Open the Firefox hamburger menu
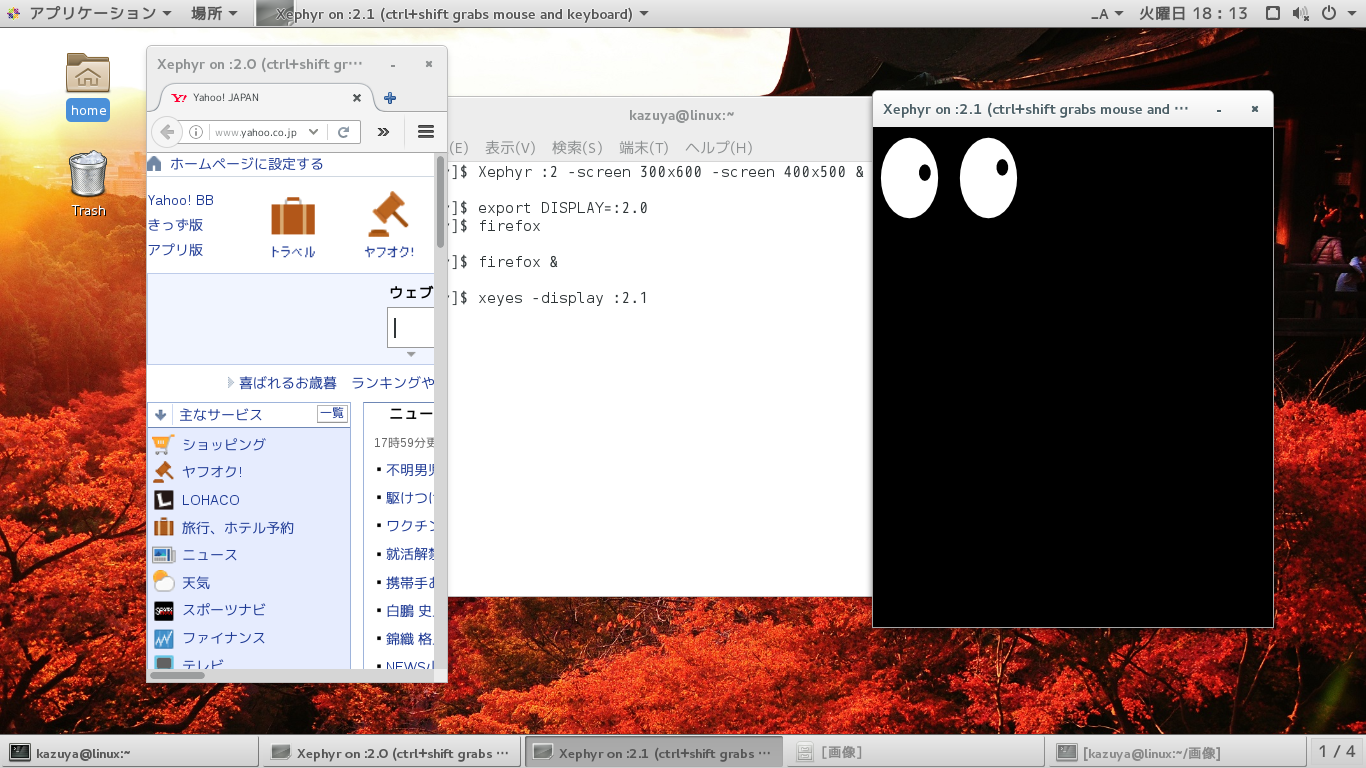 pos(425,131)
